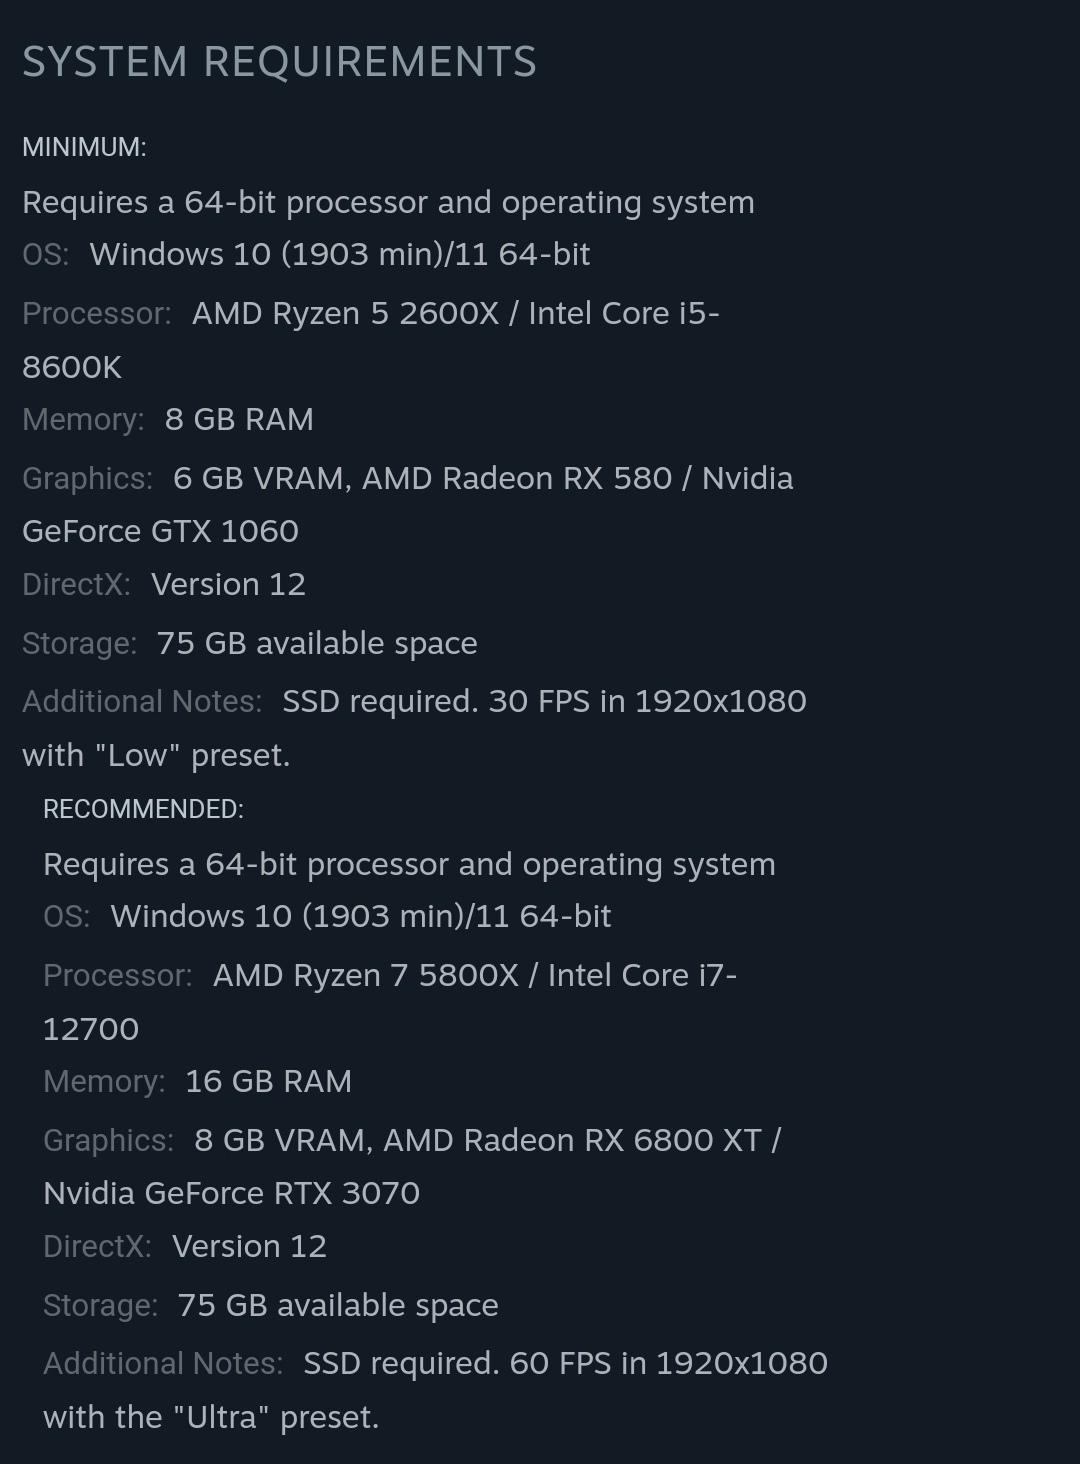Select the "Ultra" preset note text
This screenshot has height=1464, width=1080.
pyautogui.click(x=211, y=1417)
